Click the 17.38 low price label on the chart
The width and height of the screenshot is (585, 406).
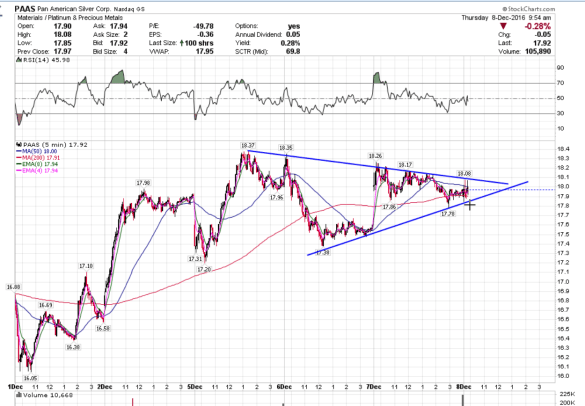coord(323,253)
